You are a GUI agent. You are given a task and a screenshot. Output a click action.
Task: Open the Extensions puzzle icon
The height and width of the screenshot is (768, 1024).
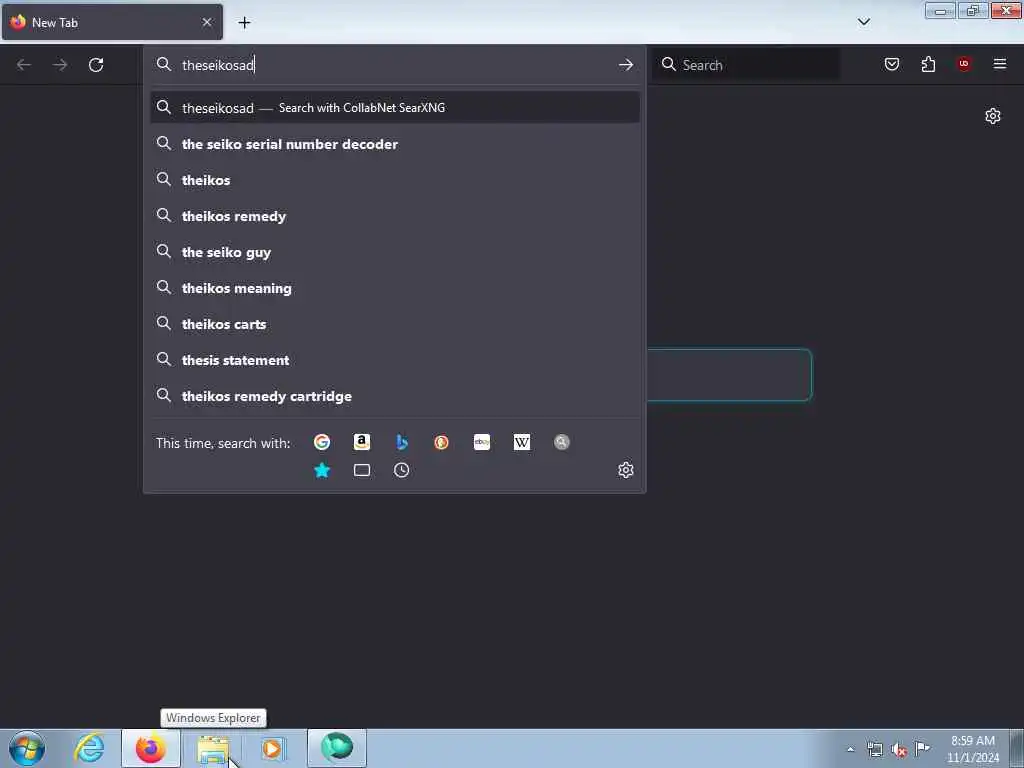[x=928, y=64]
